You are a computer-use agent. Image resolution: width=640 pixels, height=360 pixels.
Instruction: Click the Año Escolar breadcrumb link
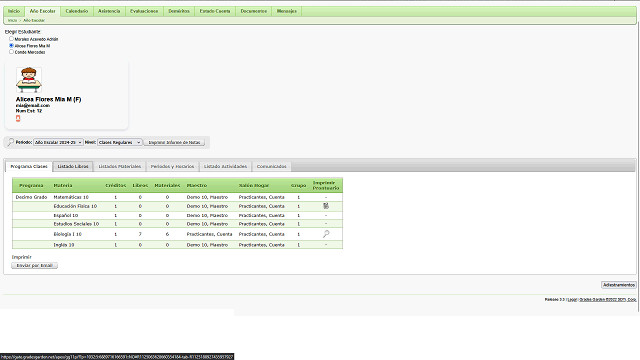click(x=34, y=20)
